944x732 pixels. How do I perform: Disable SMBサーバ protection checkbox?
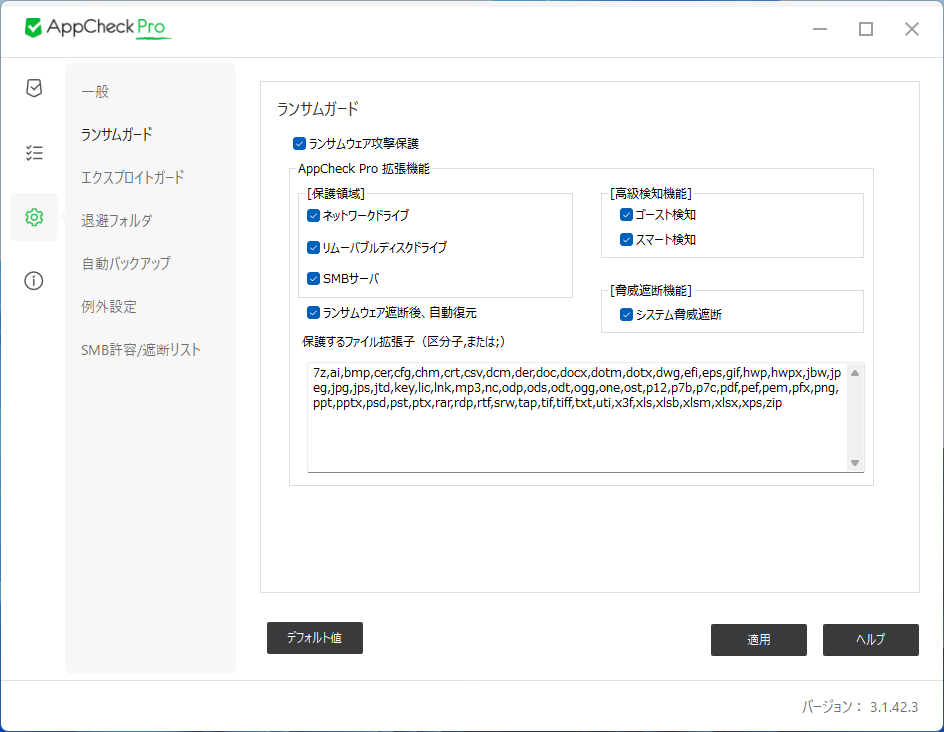point(313,278)
